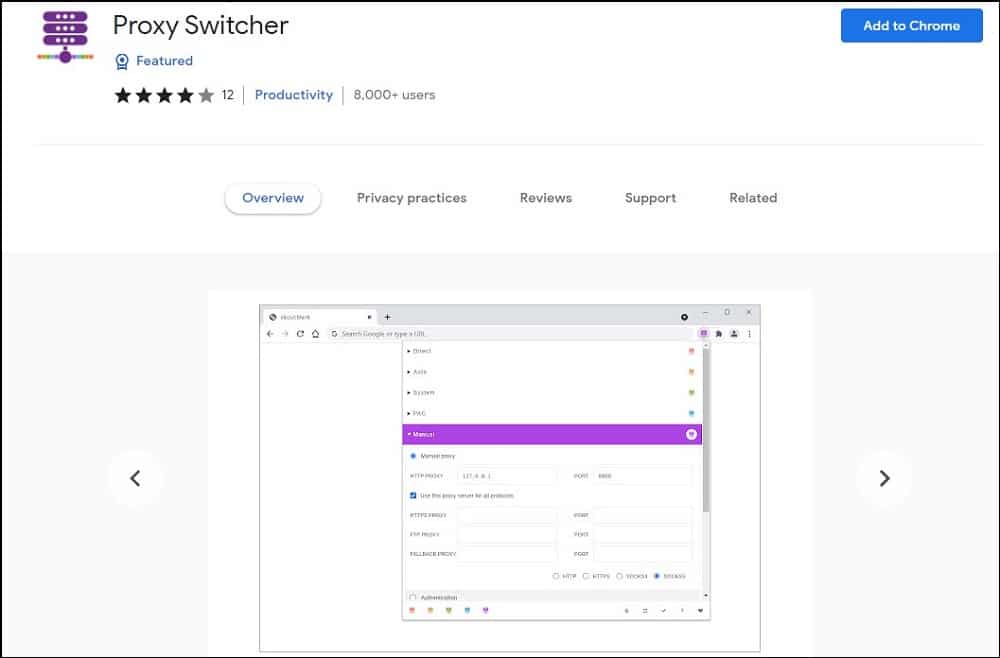Click the purple Proxy Switcher toolbar extension icon
The image size is (1000, 658).
[x=704, y=333]
